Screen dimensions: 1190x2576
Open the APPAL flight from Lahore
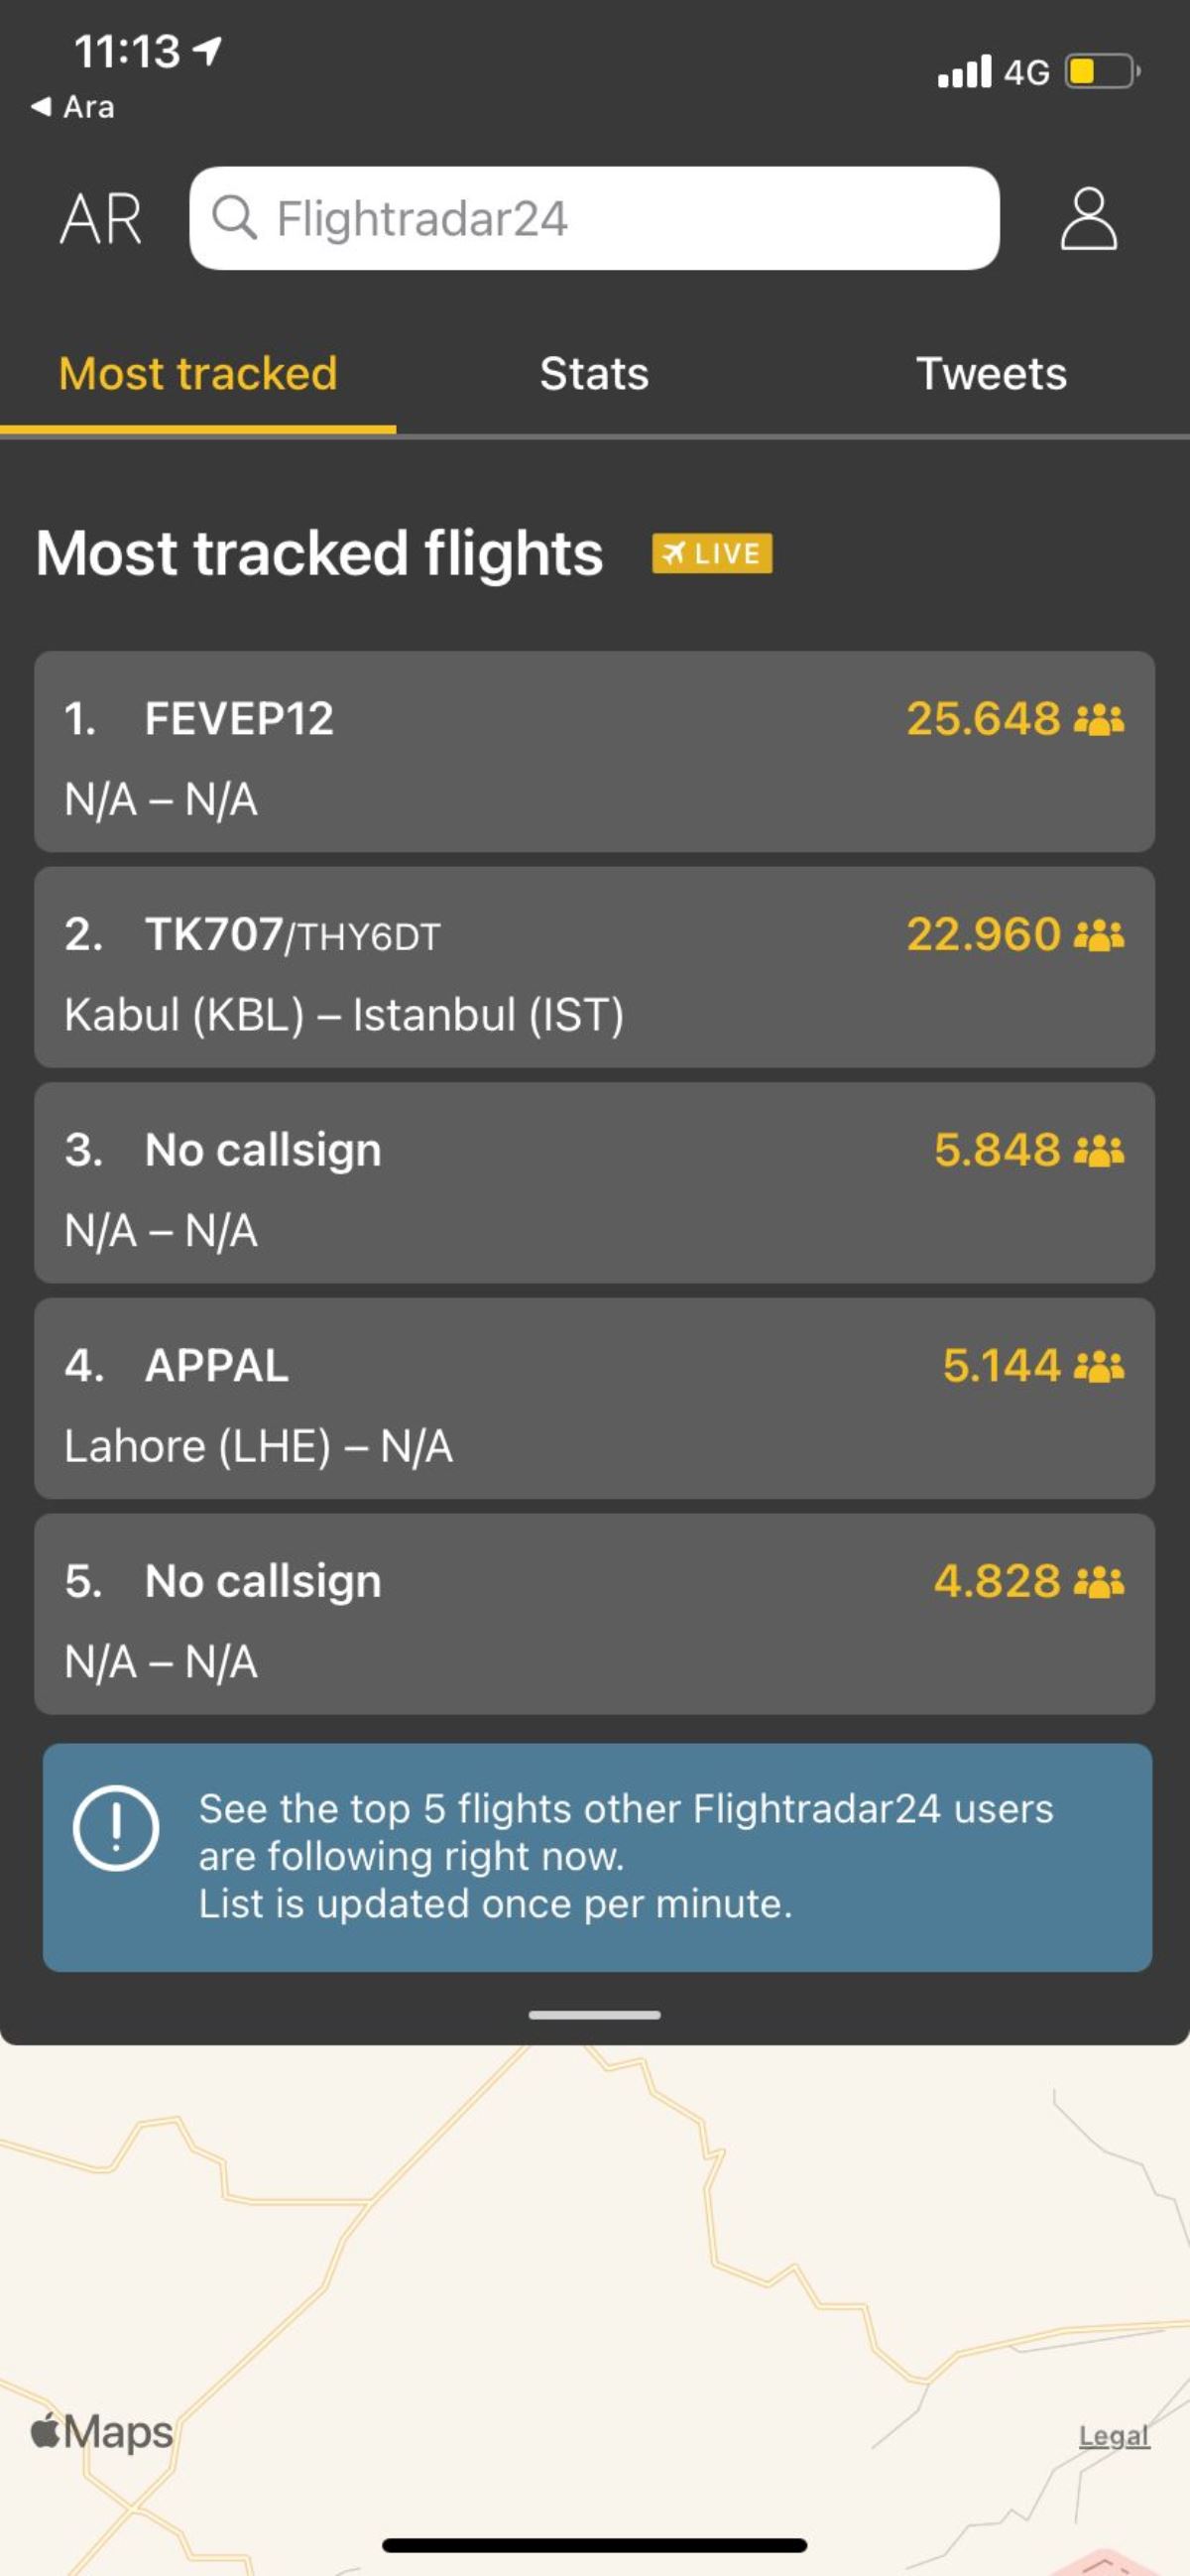pyautogui.click(x=594, y=1399)
